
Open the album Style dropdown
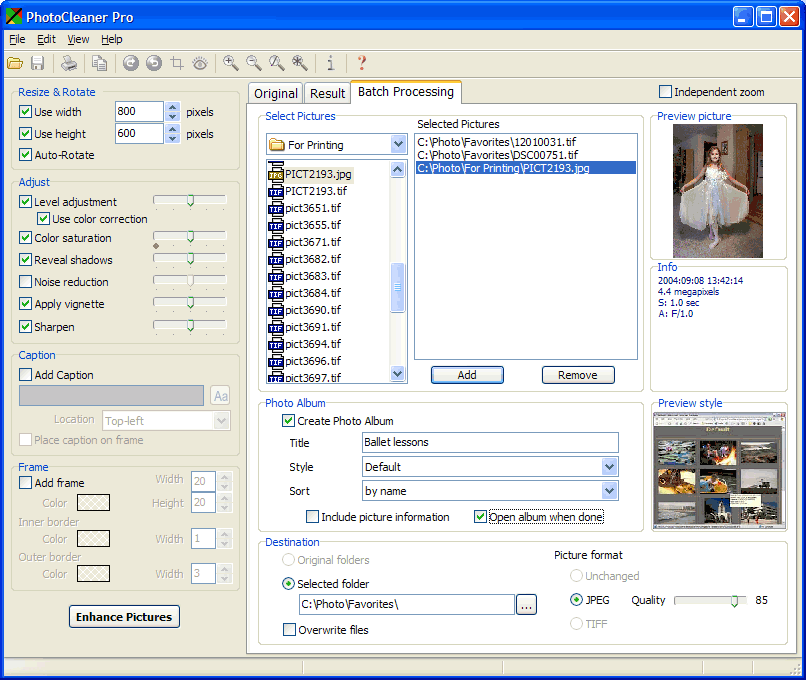click(x=609, y=467)
